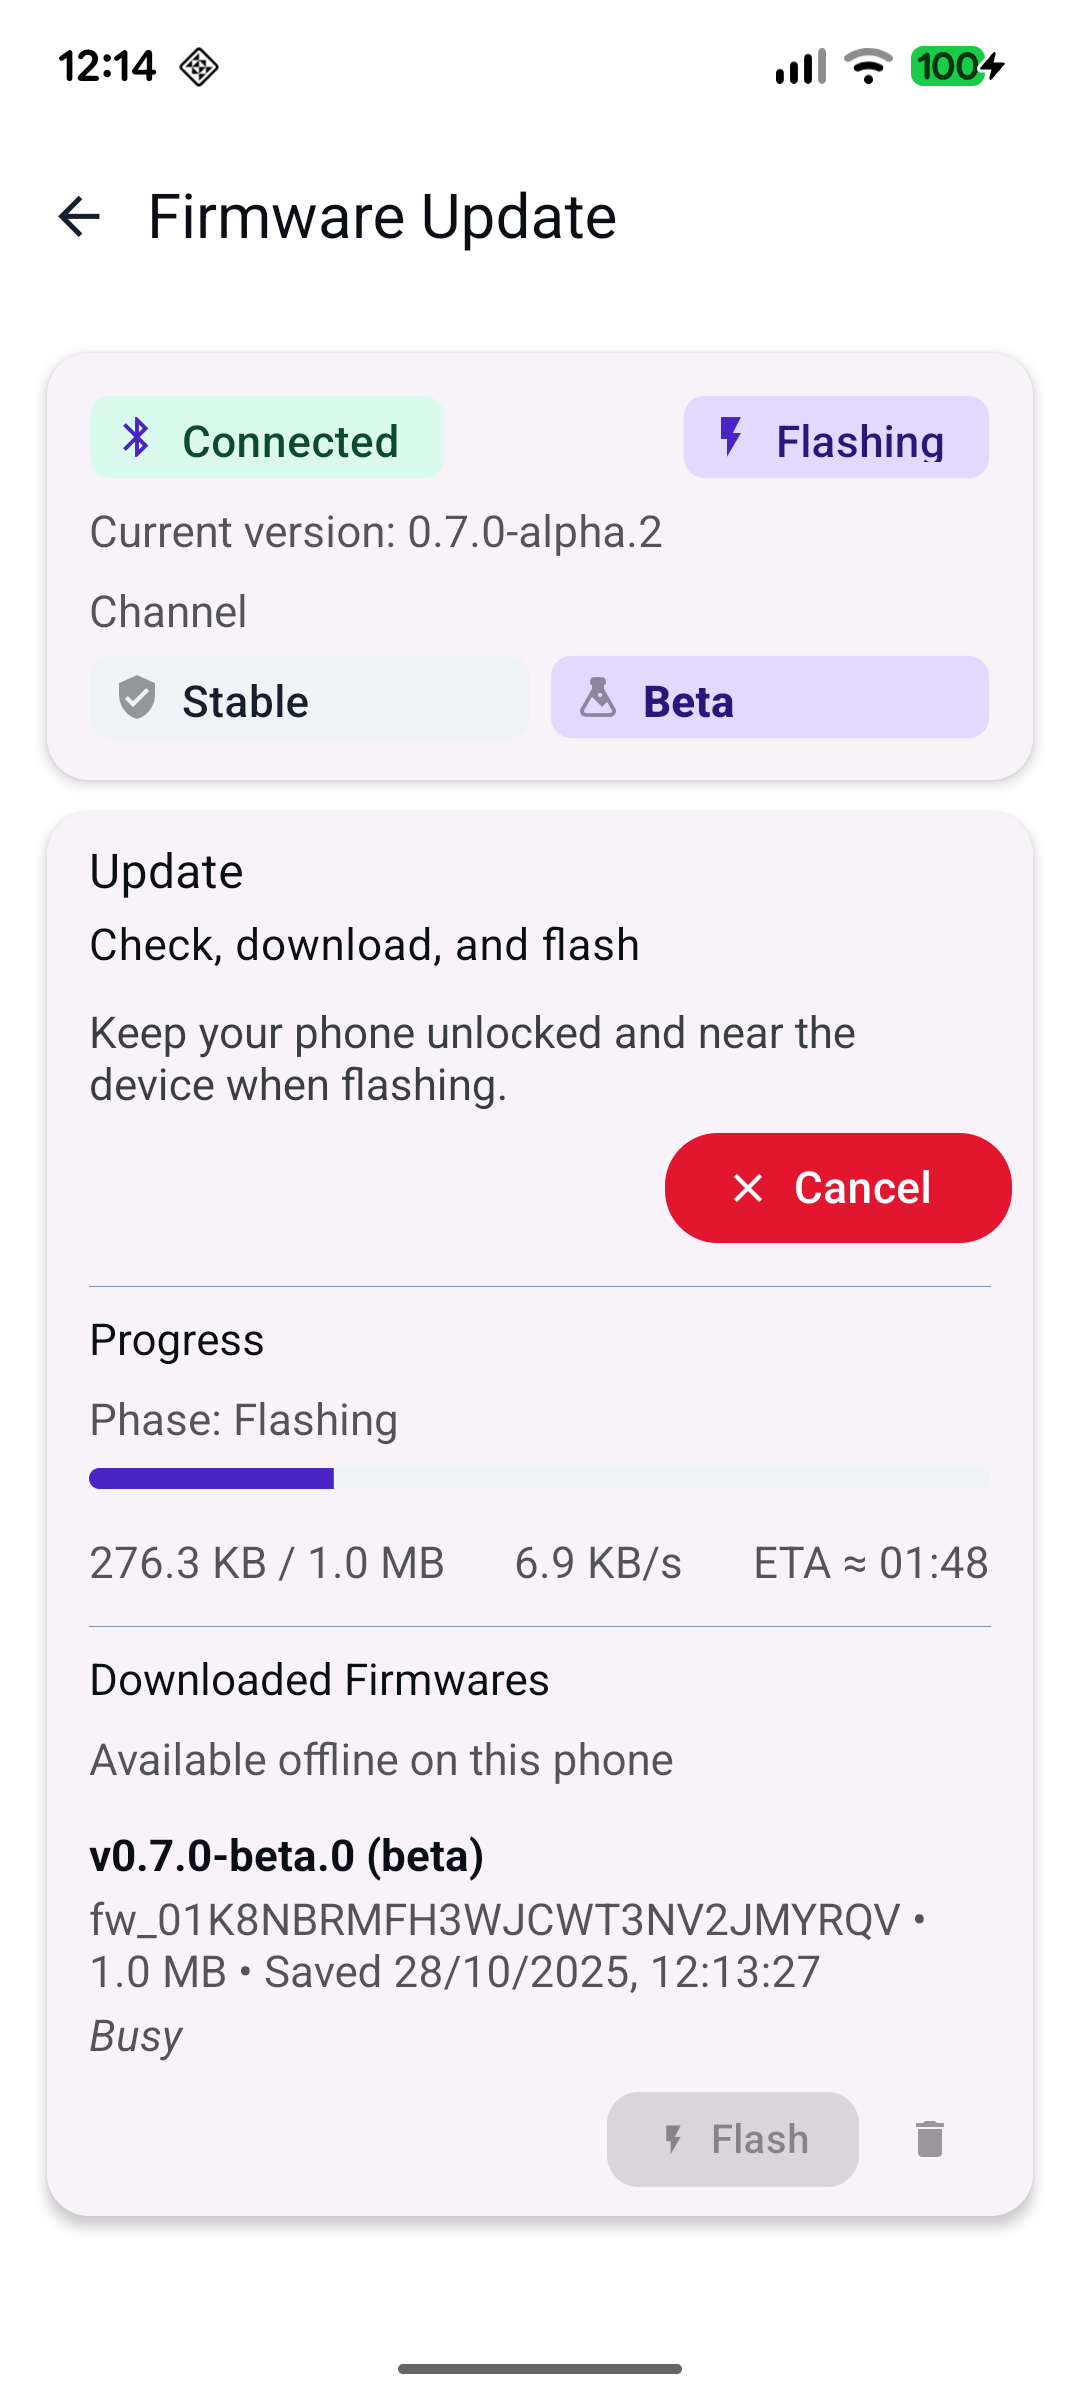Viewport: 1080px width, 2400px height.
Task: Tap the cellular signal bars icon
Action: [800, 67]
